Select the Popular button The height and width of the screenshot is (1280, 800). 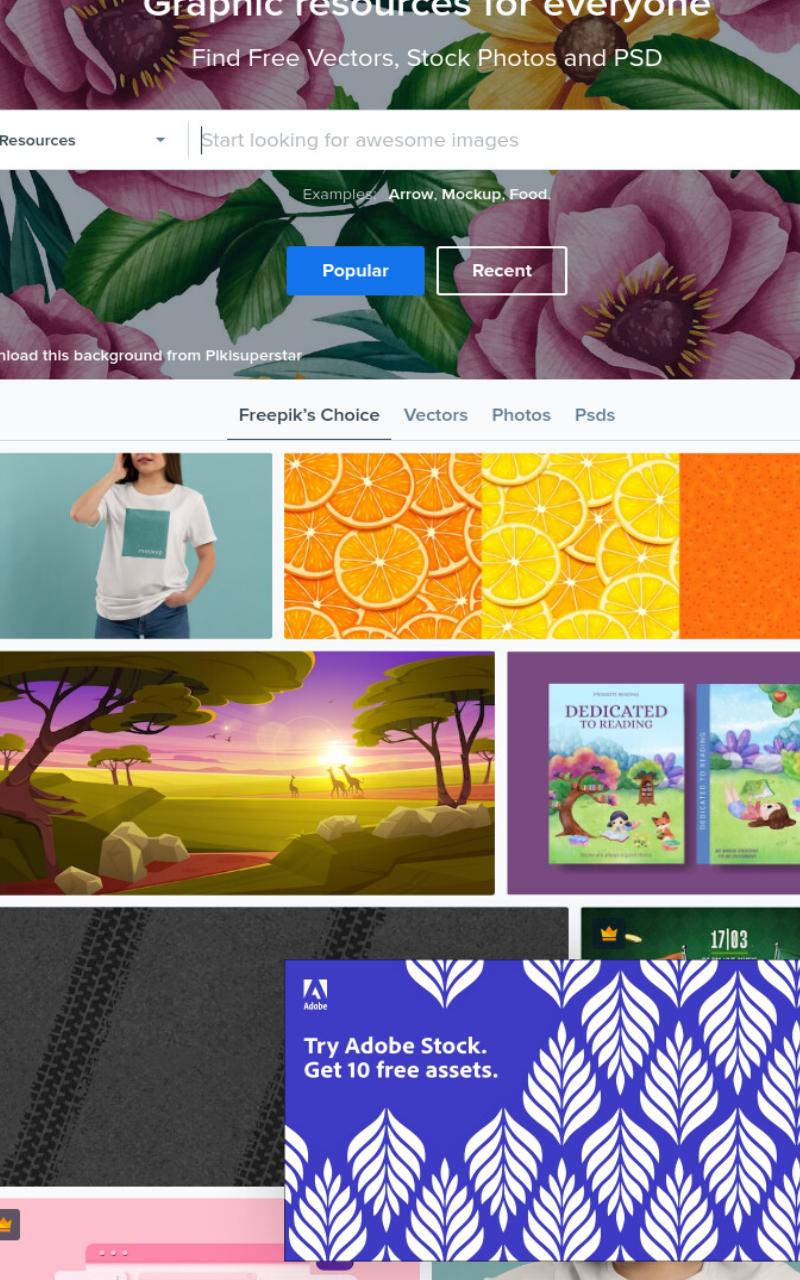point(355,271)
